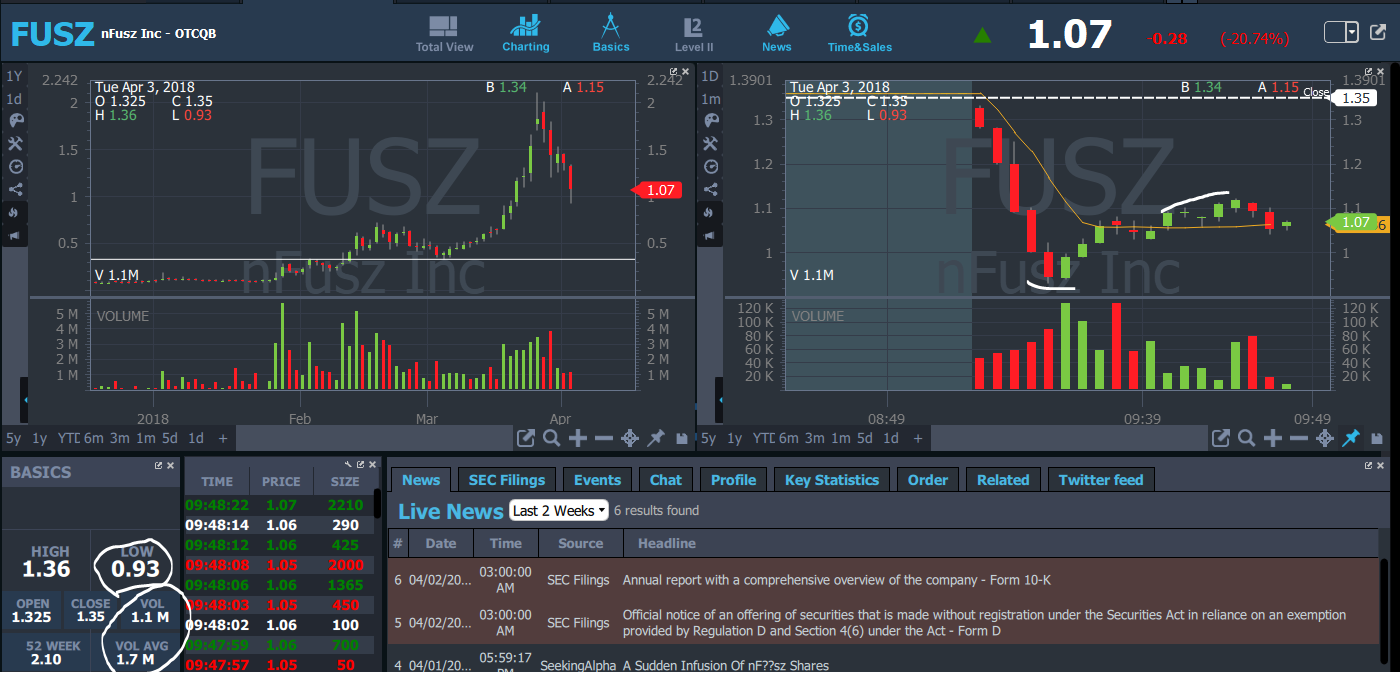Open the Time&Sales window

pos(859,33)
